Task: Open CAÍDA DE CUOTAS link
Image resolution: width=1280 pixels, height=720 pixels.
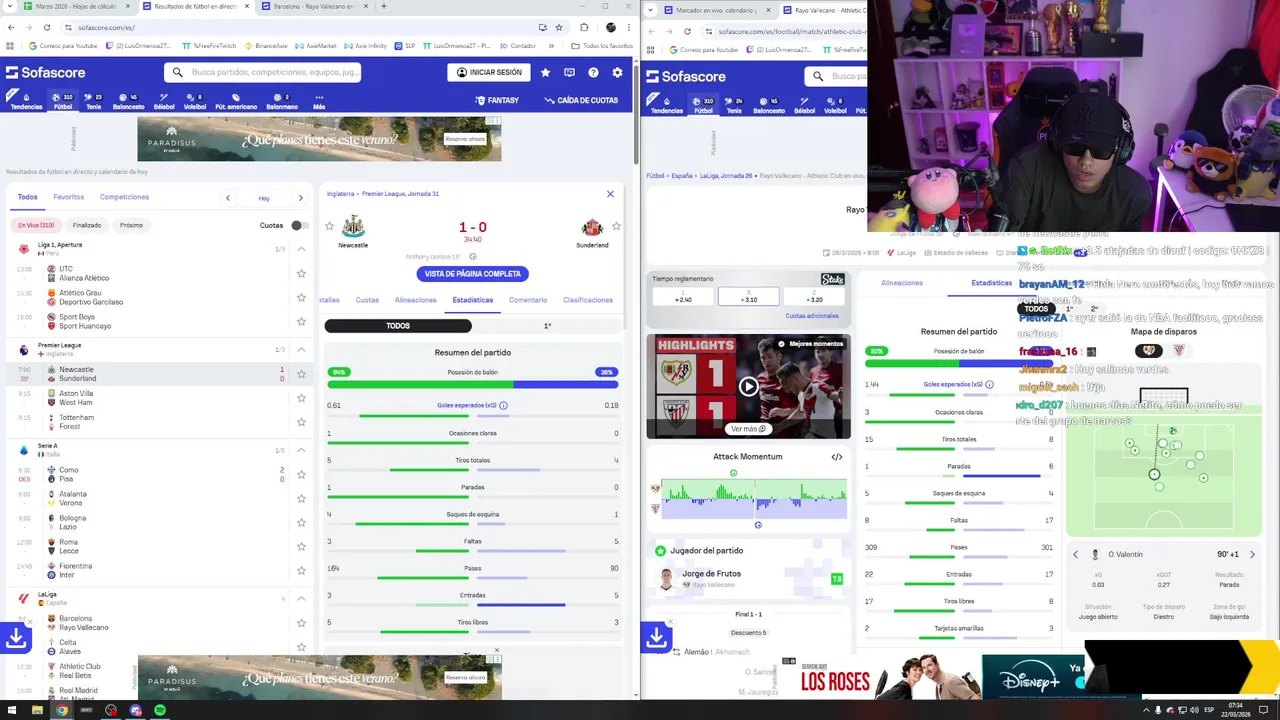Action: (581, 100)
